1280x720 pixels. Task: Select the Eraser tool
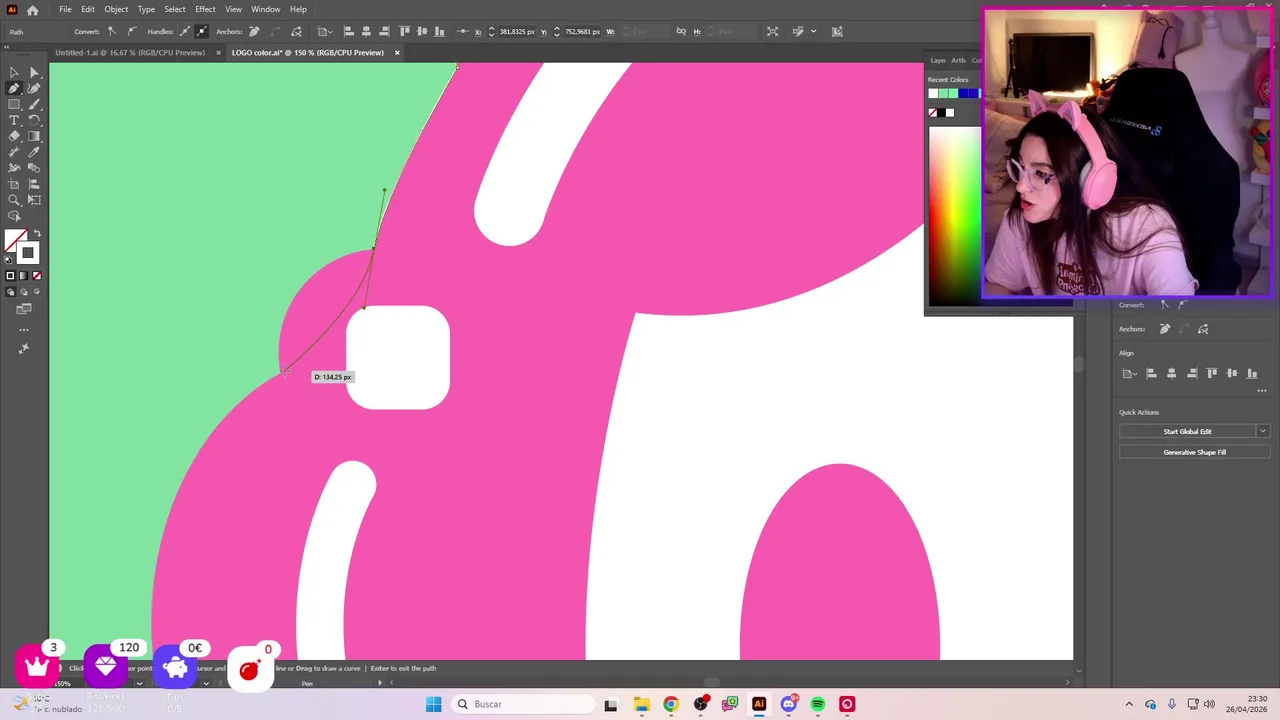tap(14, 136)
